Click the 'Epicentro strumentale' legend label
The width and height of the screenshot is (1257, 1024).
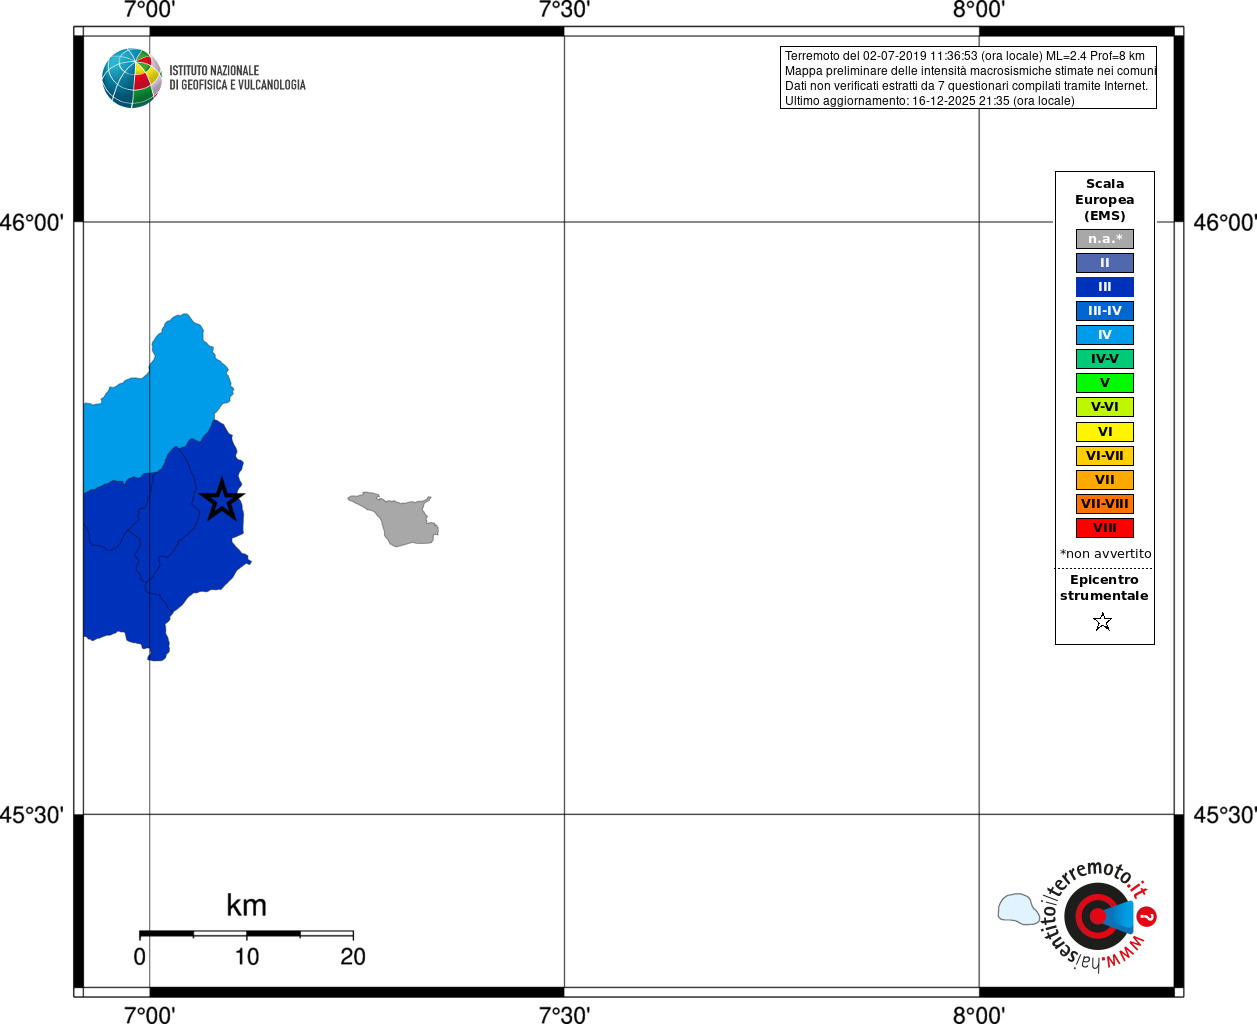tap(1104, 588)
